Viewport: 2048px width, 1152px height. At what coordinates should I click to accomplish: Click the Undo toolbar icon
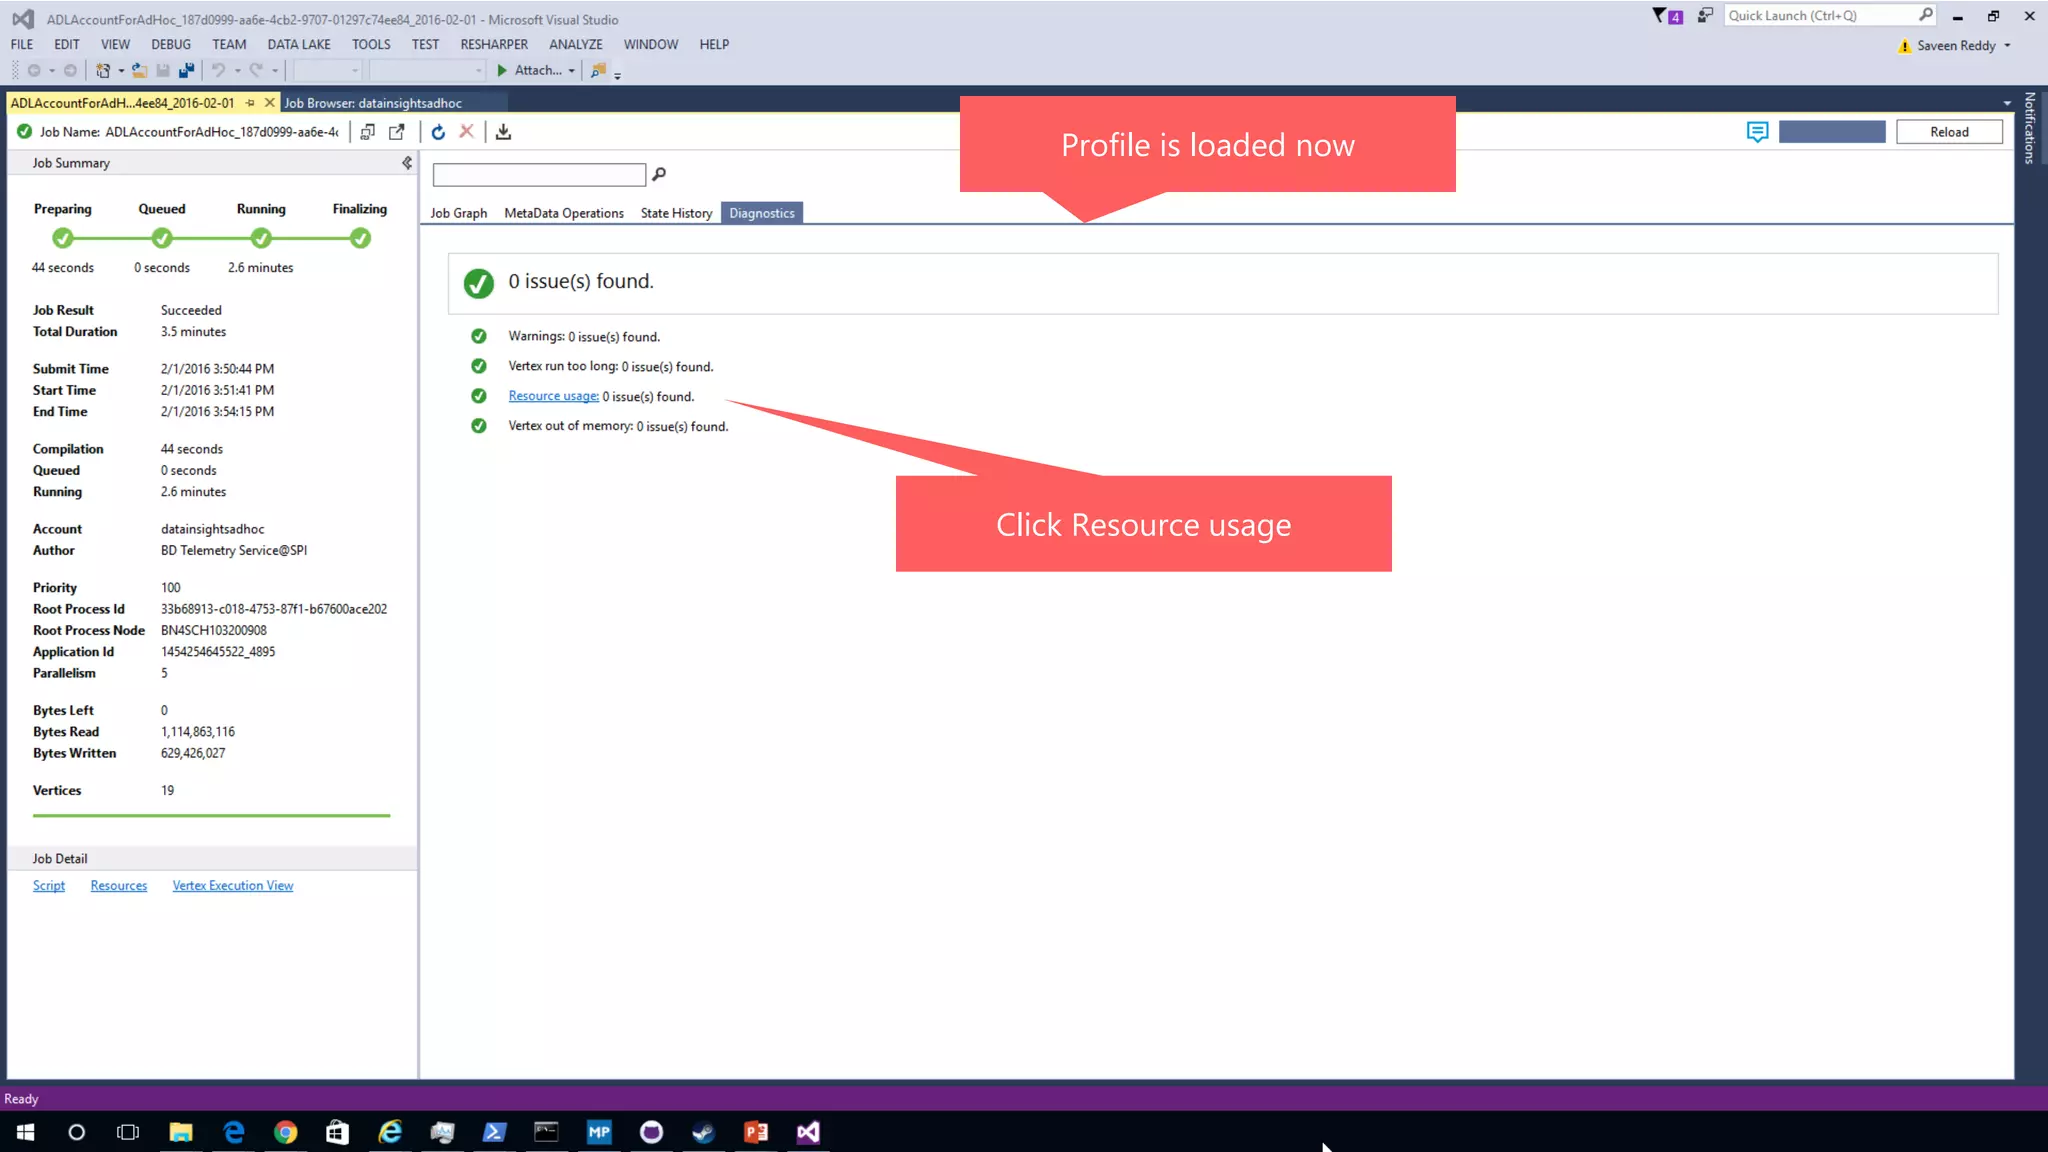(x=218, y=70)
